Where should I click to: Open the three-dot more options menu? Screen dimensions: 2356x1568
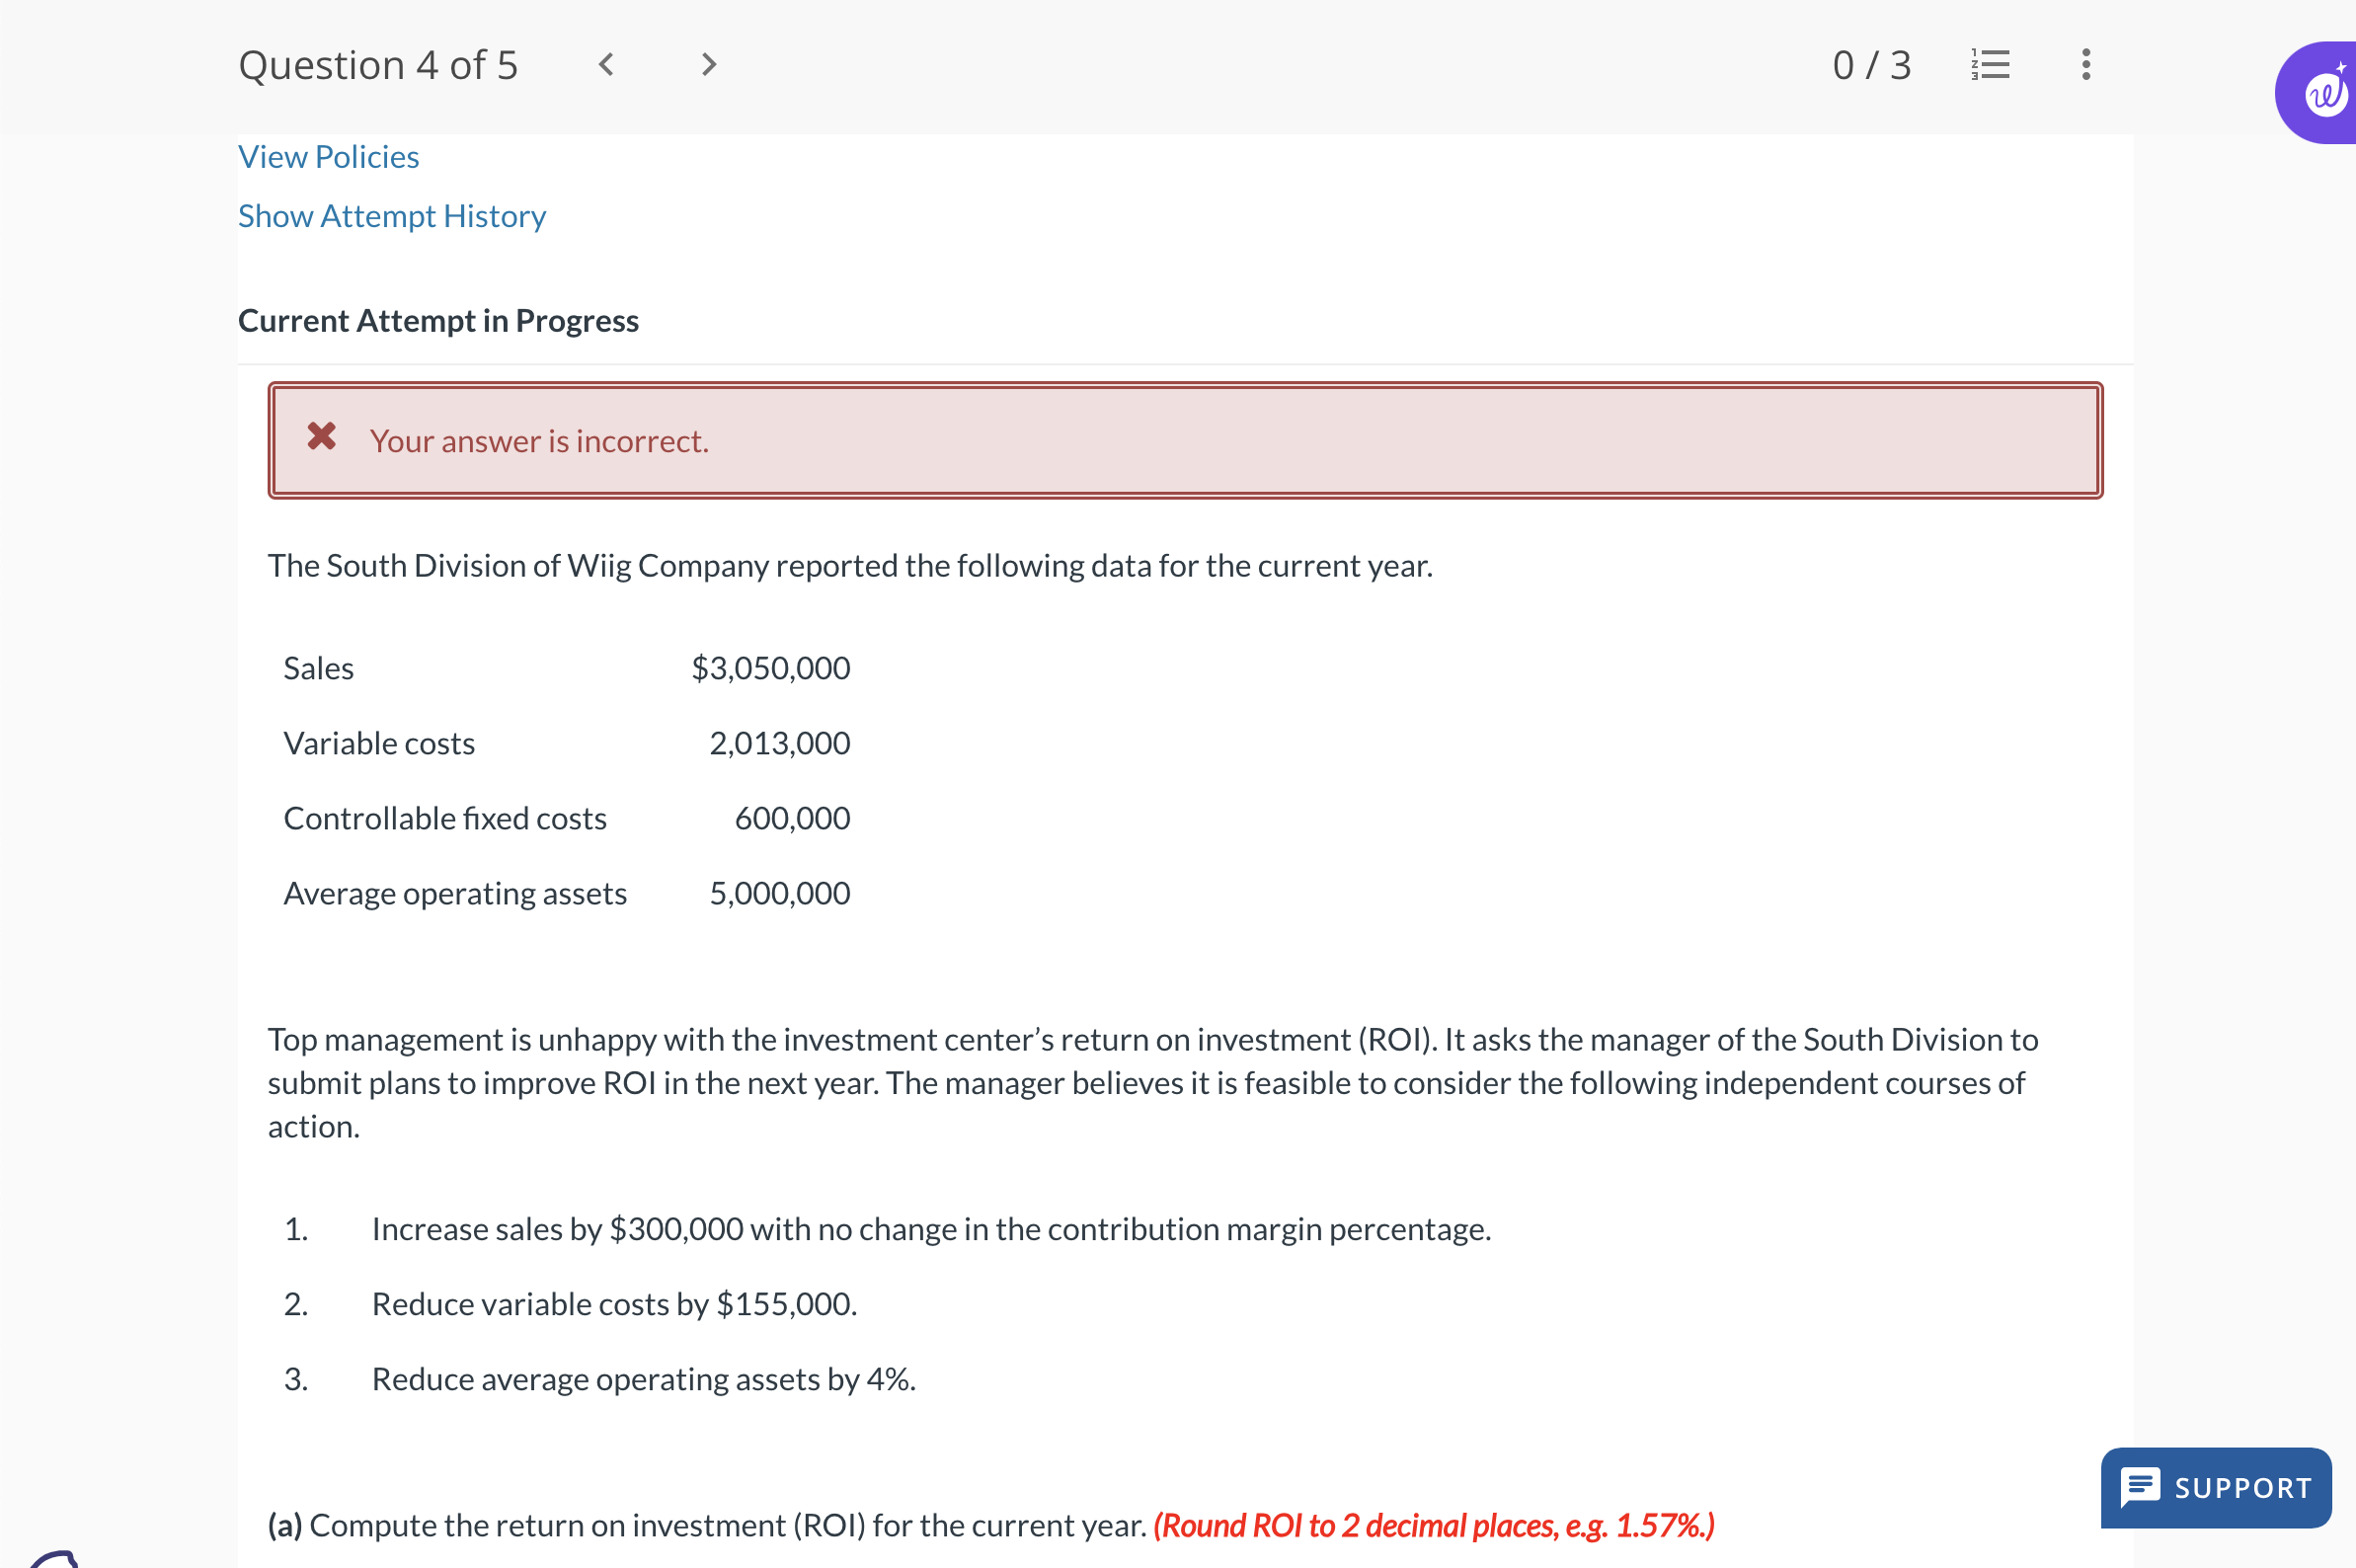pos(2085,65)
